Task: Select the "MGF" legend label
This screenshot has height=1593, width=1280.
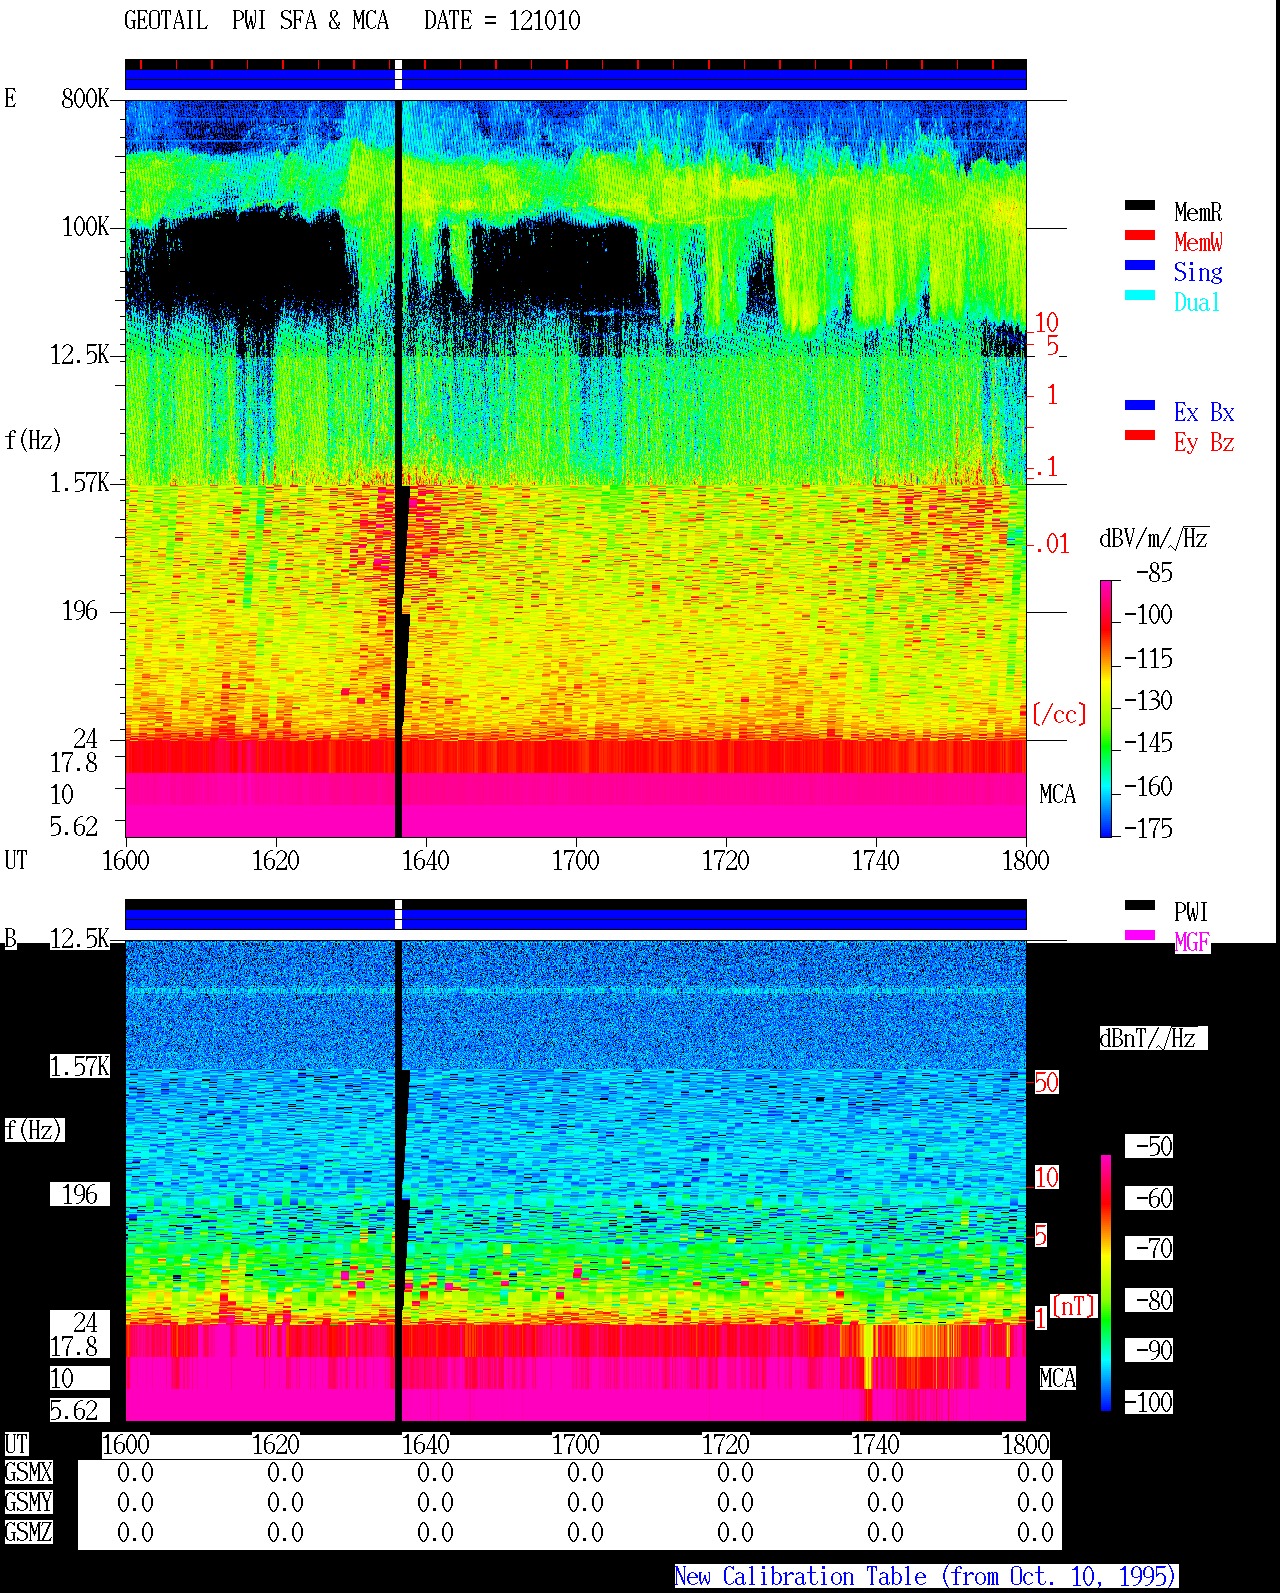Action: 1192,942
